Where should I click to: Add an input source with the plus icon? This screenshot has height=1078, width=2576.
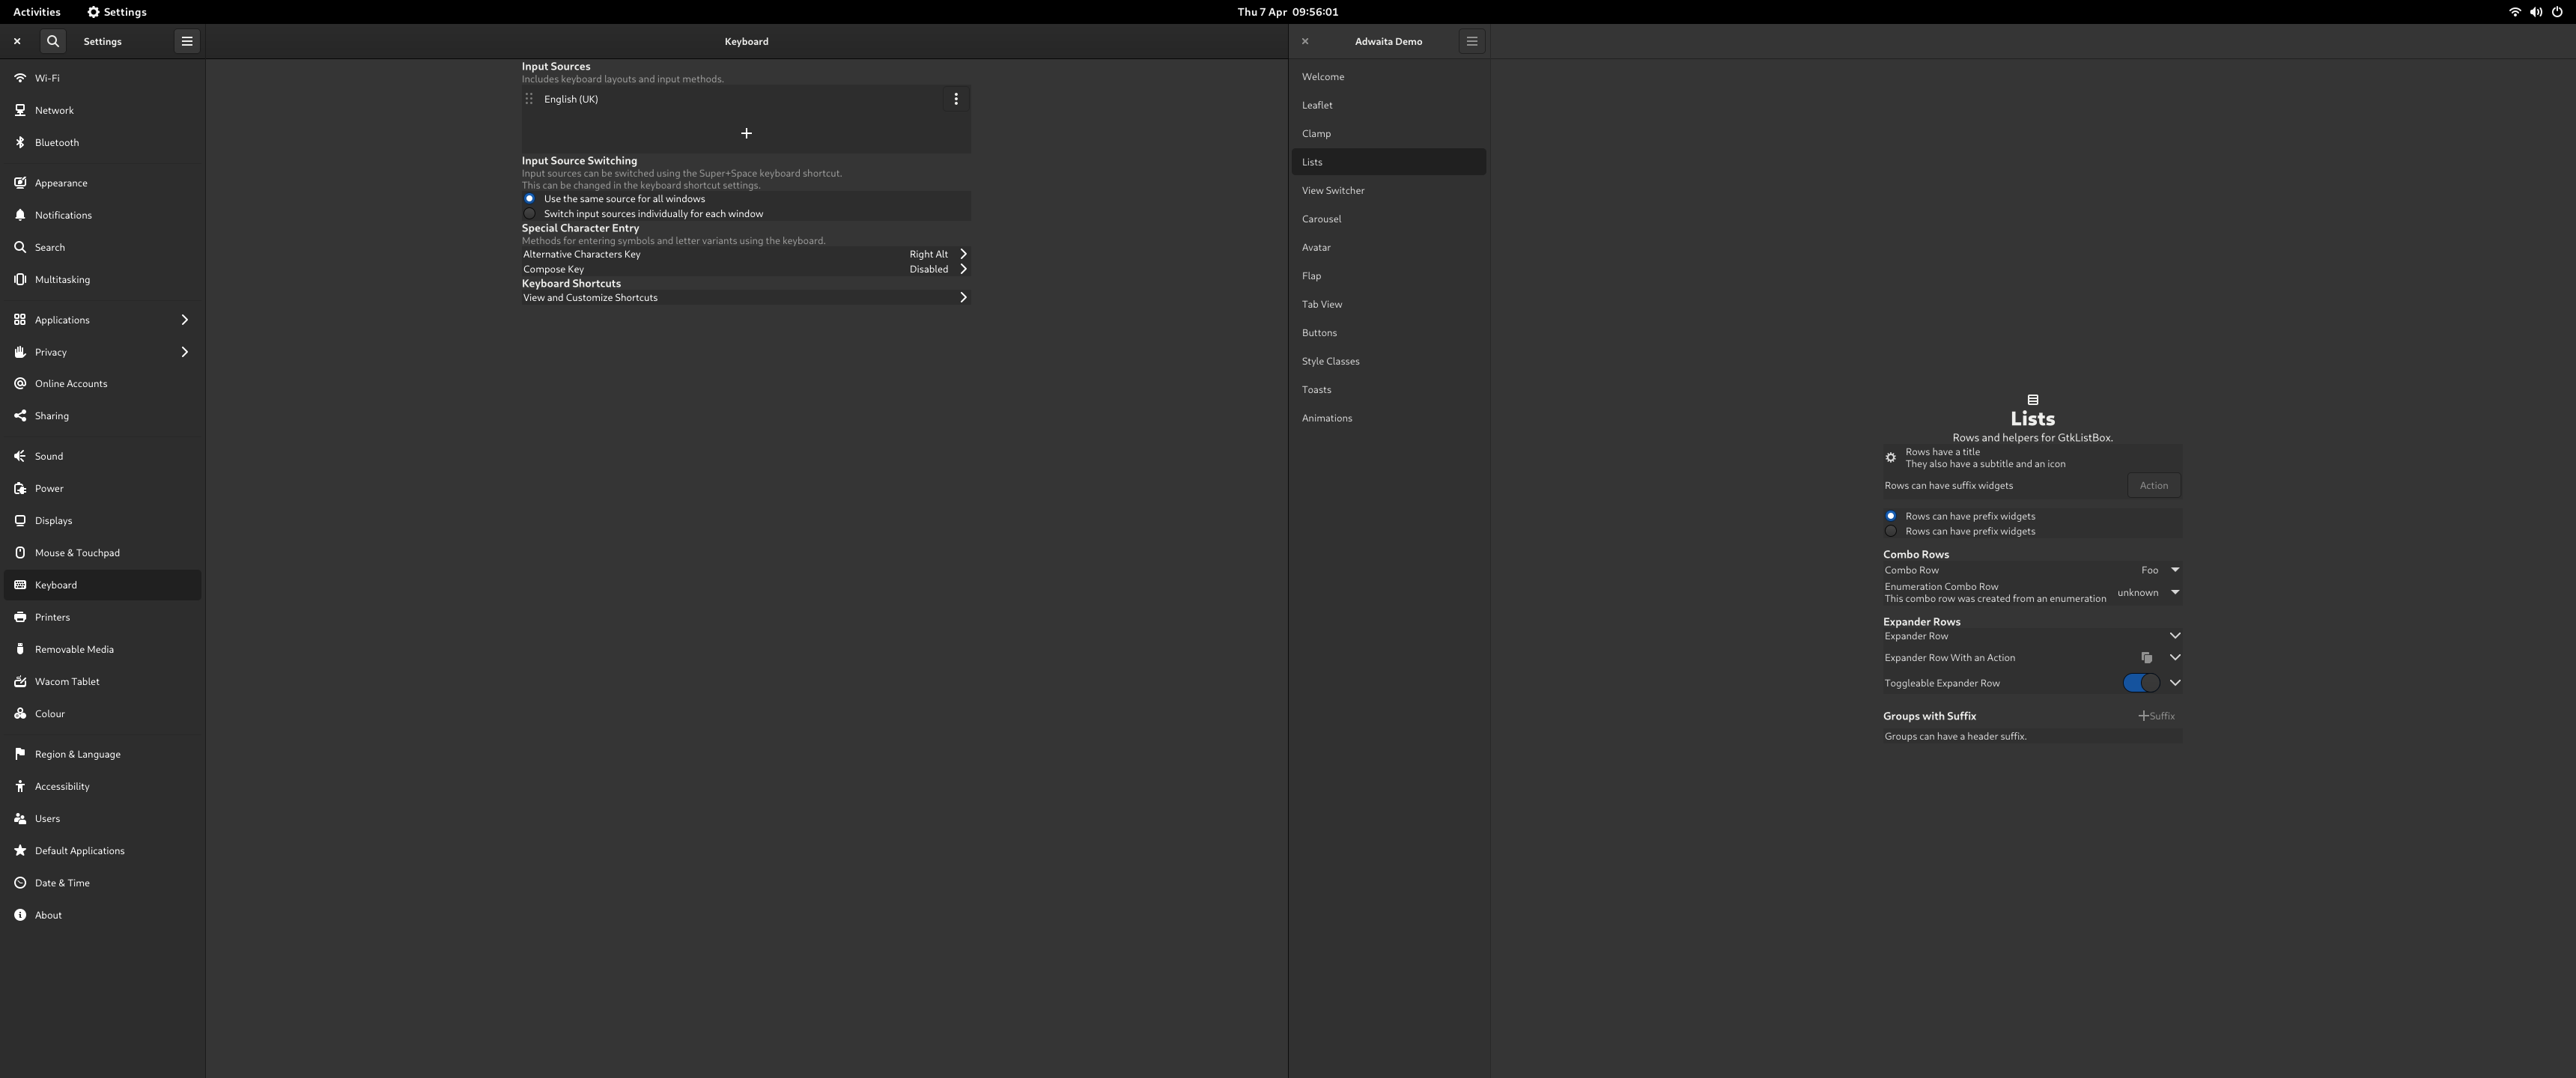tap(746, 133)
